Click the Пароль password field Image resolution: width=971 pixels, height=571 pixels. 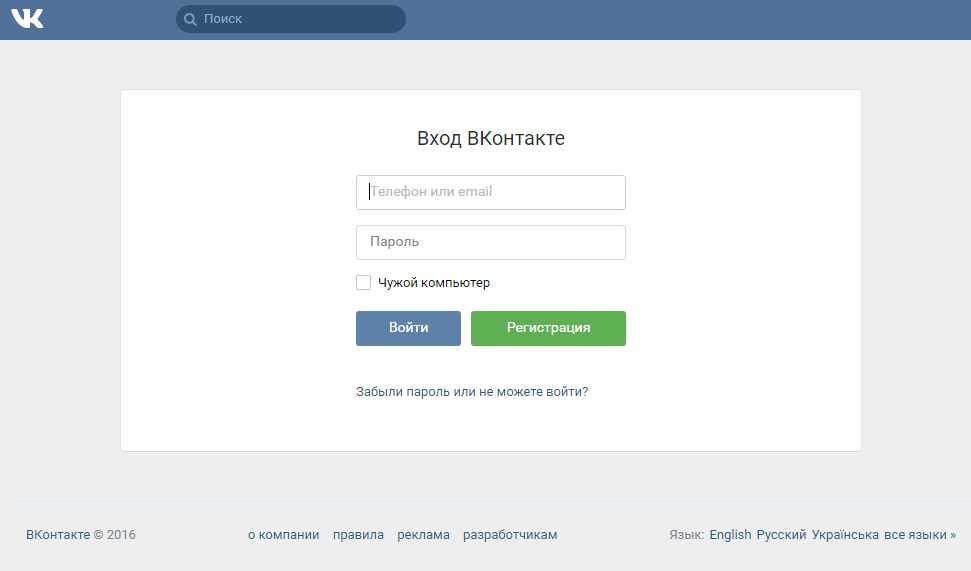[x=490, y=242]
